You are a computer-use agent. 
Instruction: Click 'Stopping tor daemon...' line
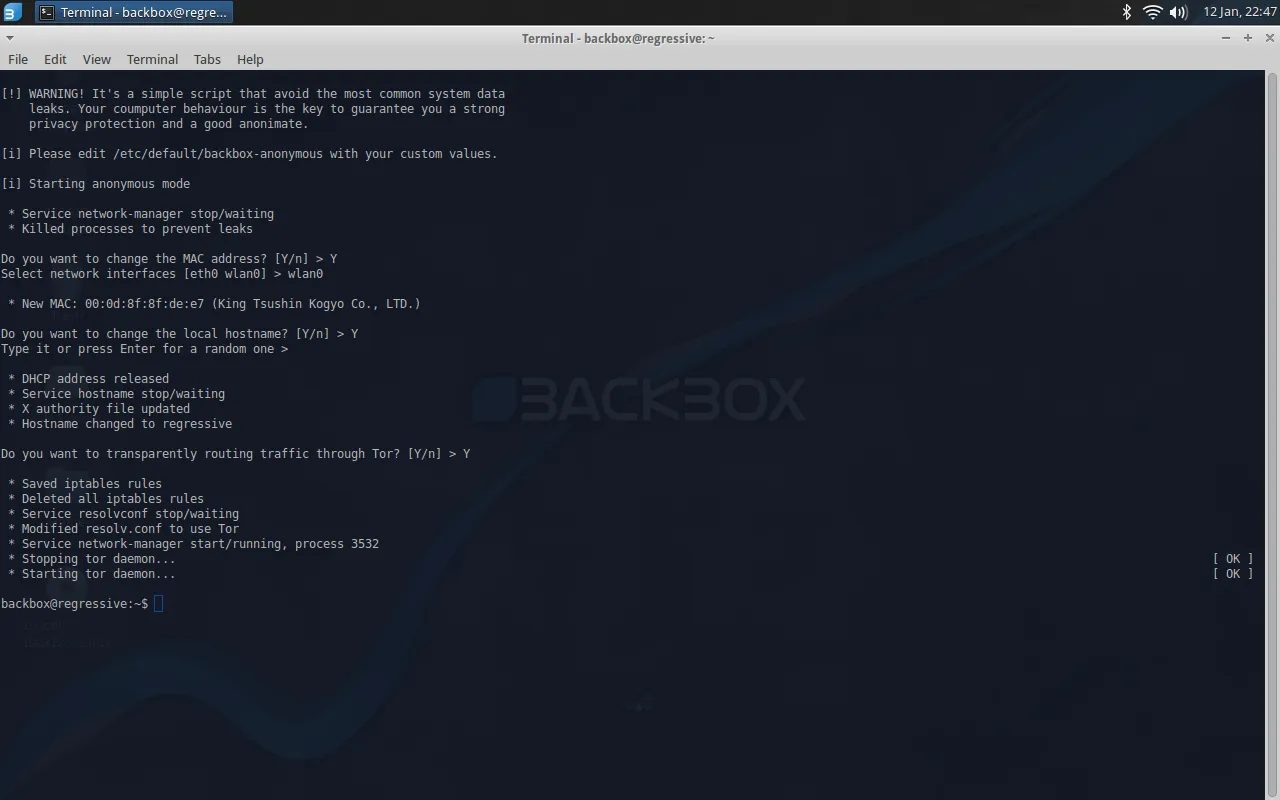[91, 559]
